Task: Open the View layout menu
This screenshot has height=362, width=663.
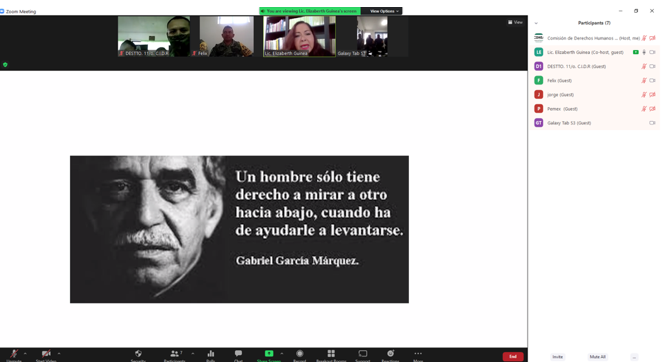Action: pos(515,22)
